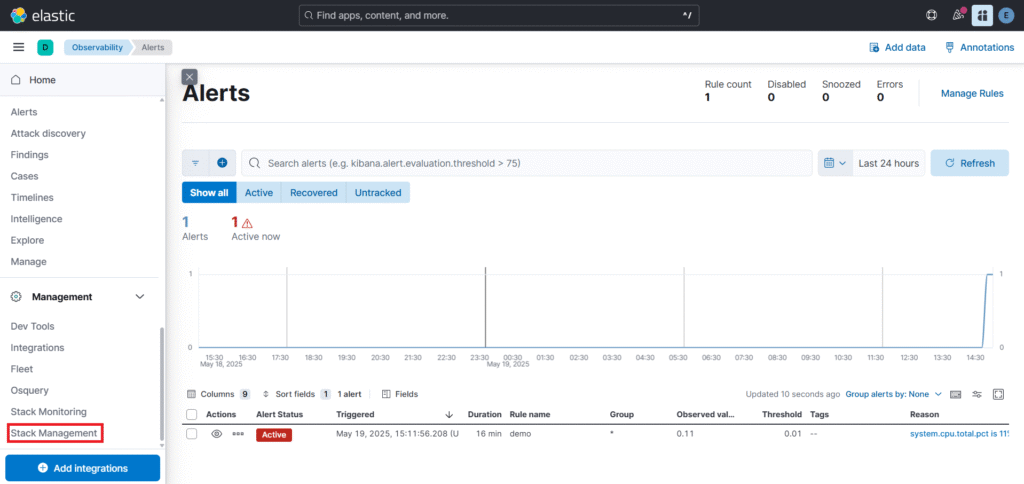
Task: Open Home in sidebar
Action: click(42, 80)
